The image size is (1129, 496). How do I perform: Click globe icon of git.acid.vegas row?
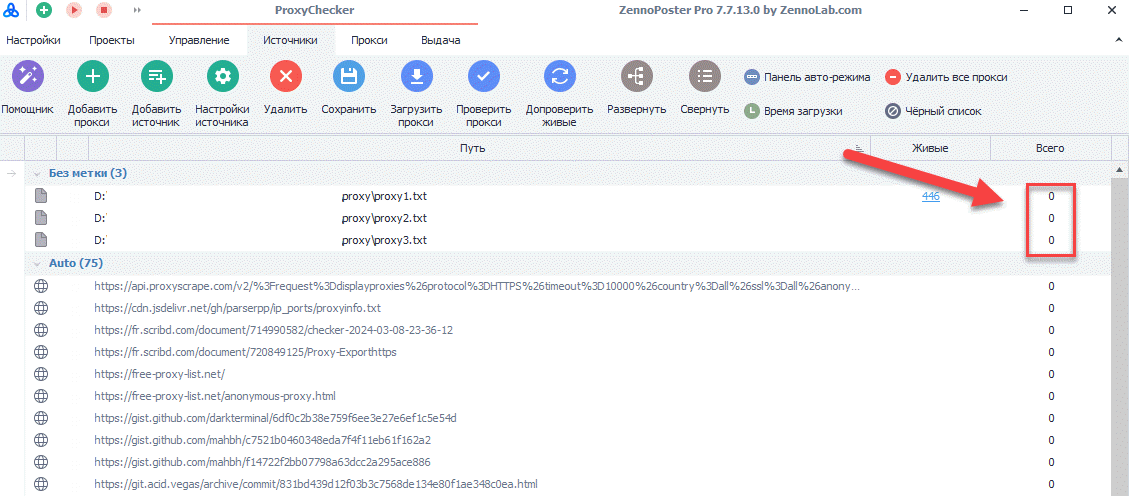[x=41, y=484]
